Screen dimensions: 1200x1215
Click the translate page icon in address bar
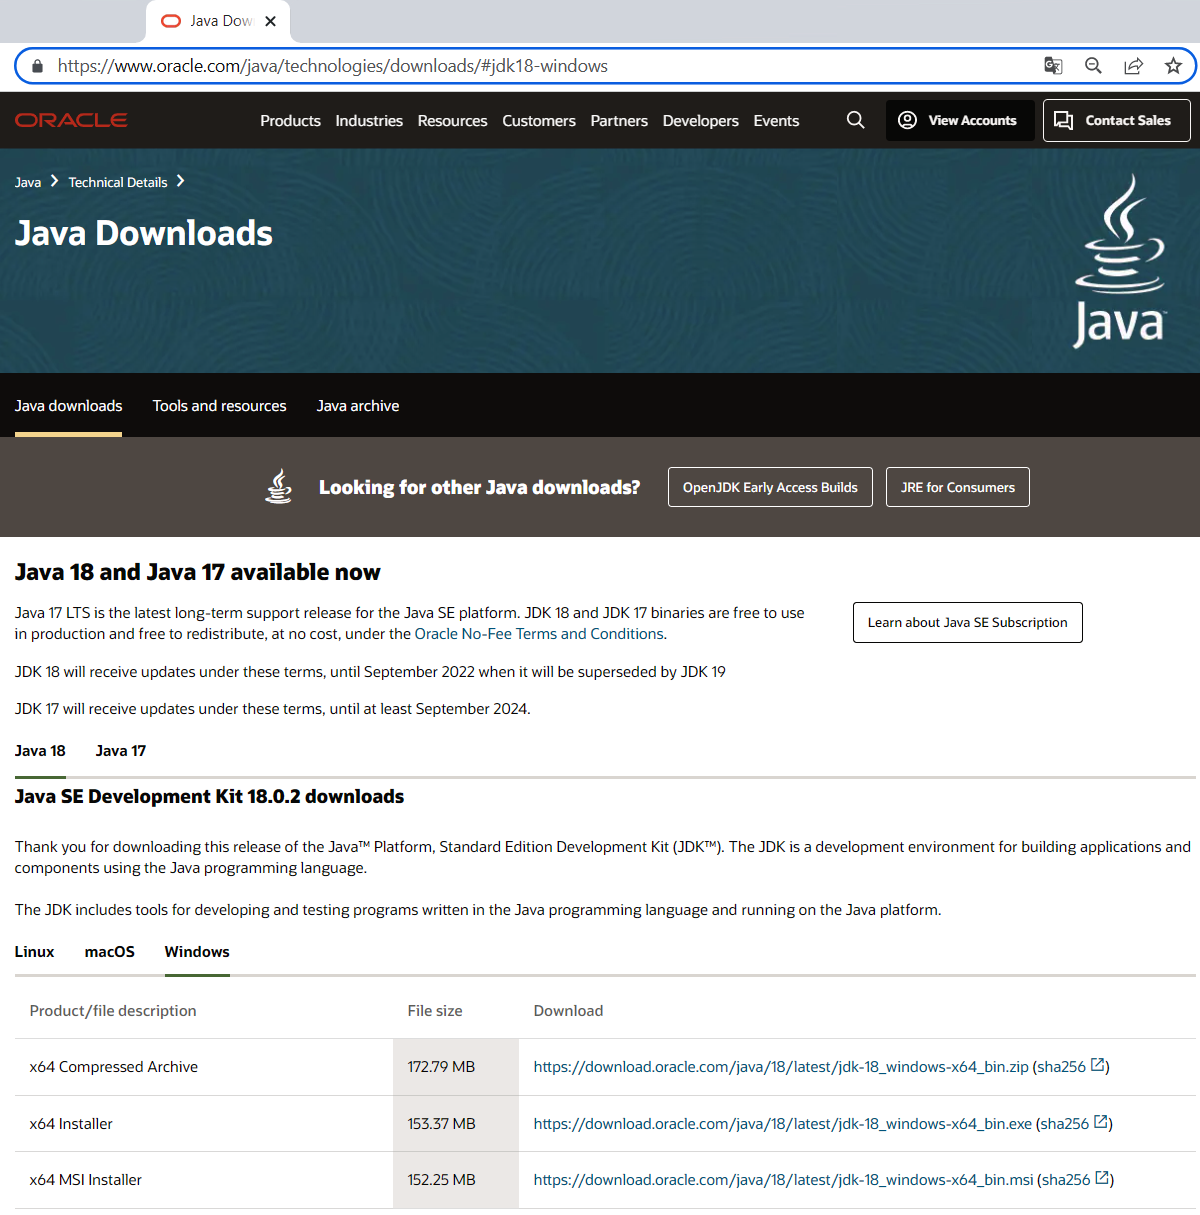click(x=1053, y=66)
